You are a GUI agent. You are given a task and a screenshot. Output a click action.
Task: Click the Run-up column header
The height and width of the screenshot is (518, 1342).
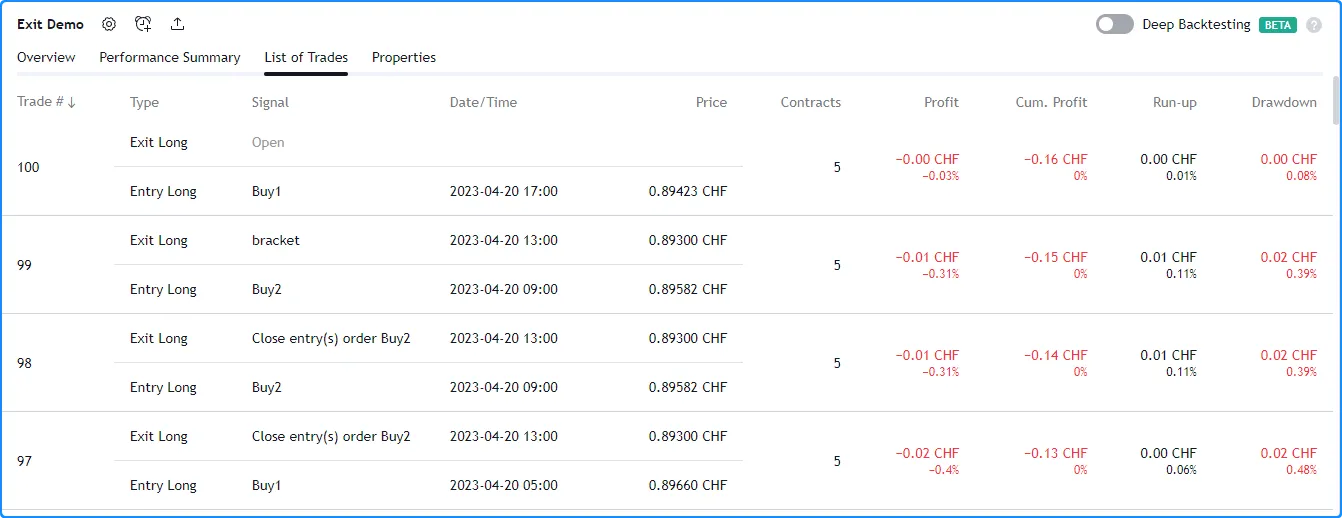(1174, 102)
